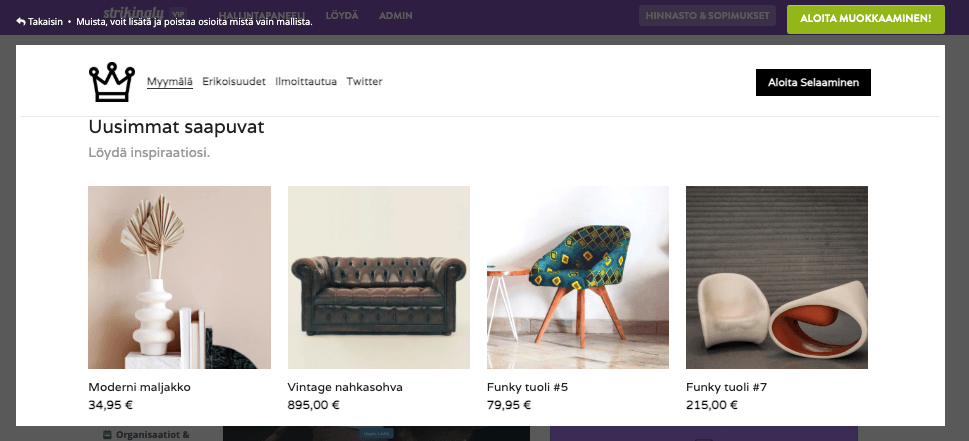
Task: View the Funky tuoli #5 chair image
Action: 578,277
